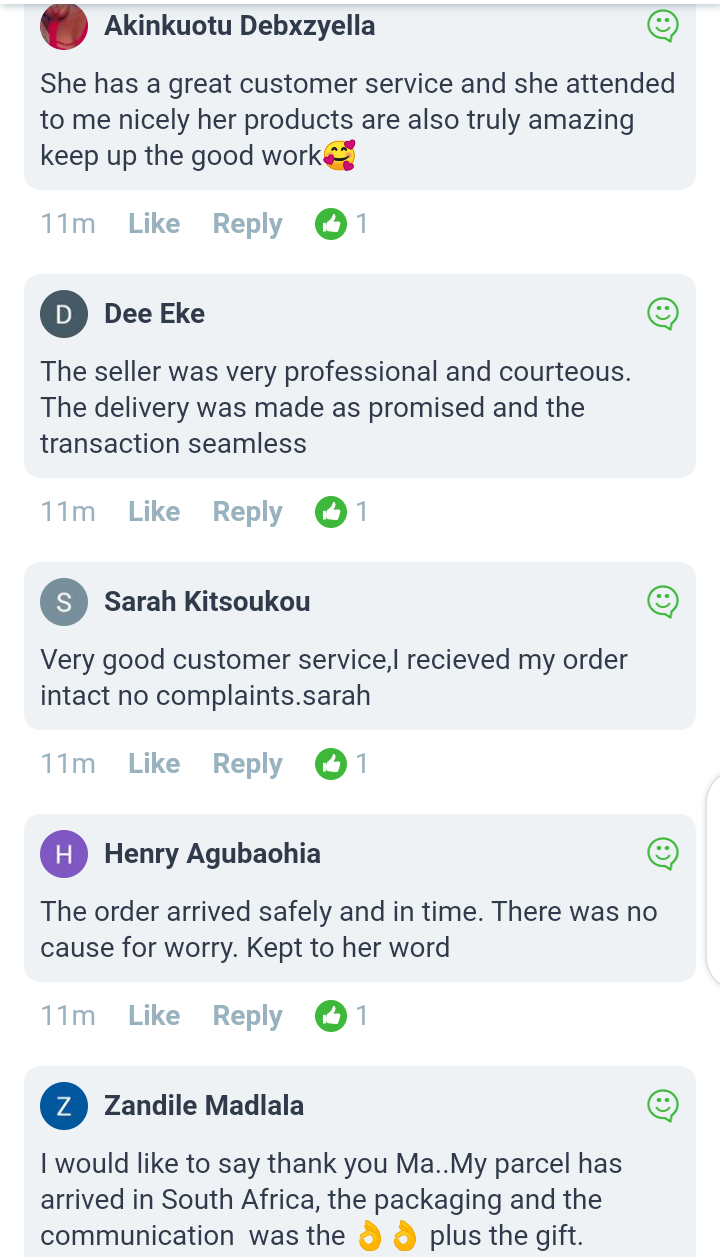The height and width of the screenshot is (1257, 720).
Task: Like Henry Agubaohia's comment
Action: coord(154,1016)
